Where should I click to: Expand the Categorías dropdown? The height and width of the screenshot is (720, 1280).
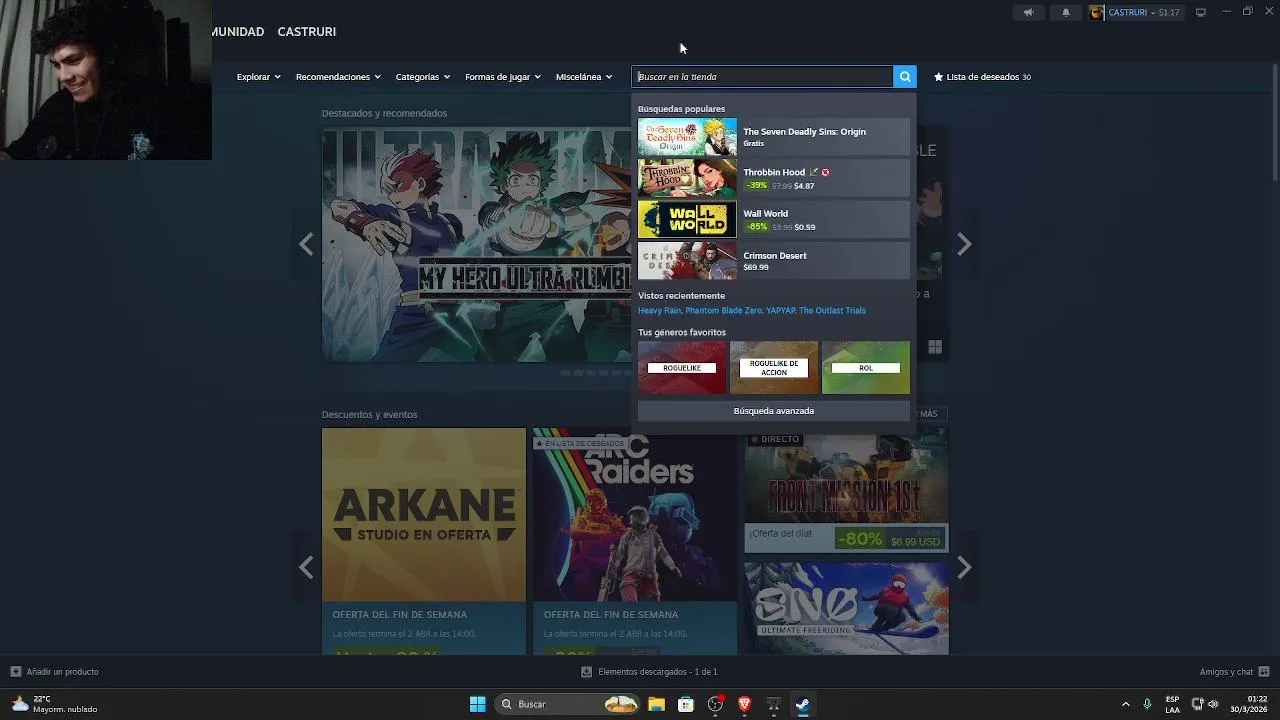(x=422, y=77)
